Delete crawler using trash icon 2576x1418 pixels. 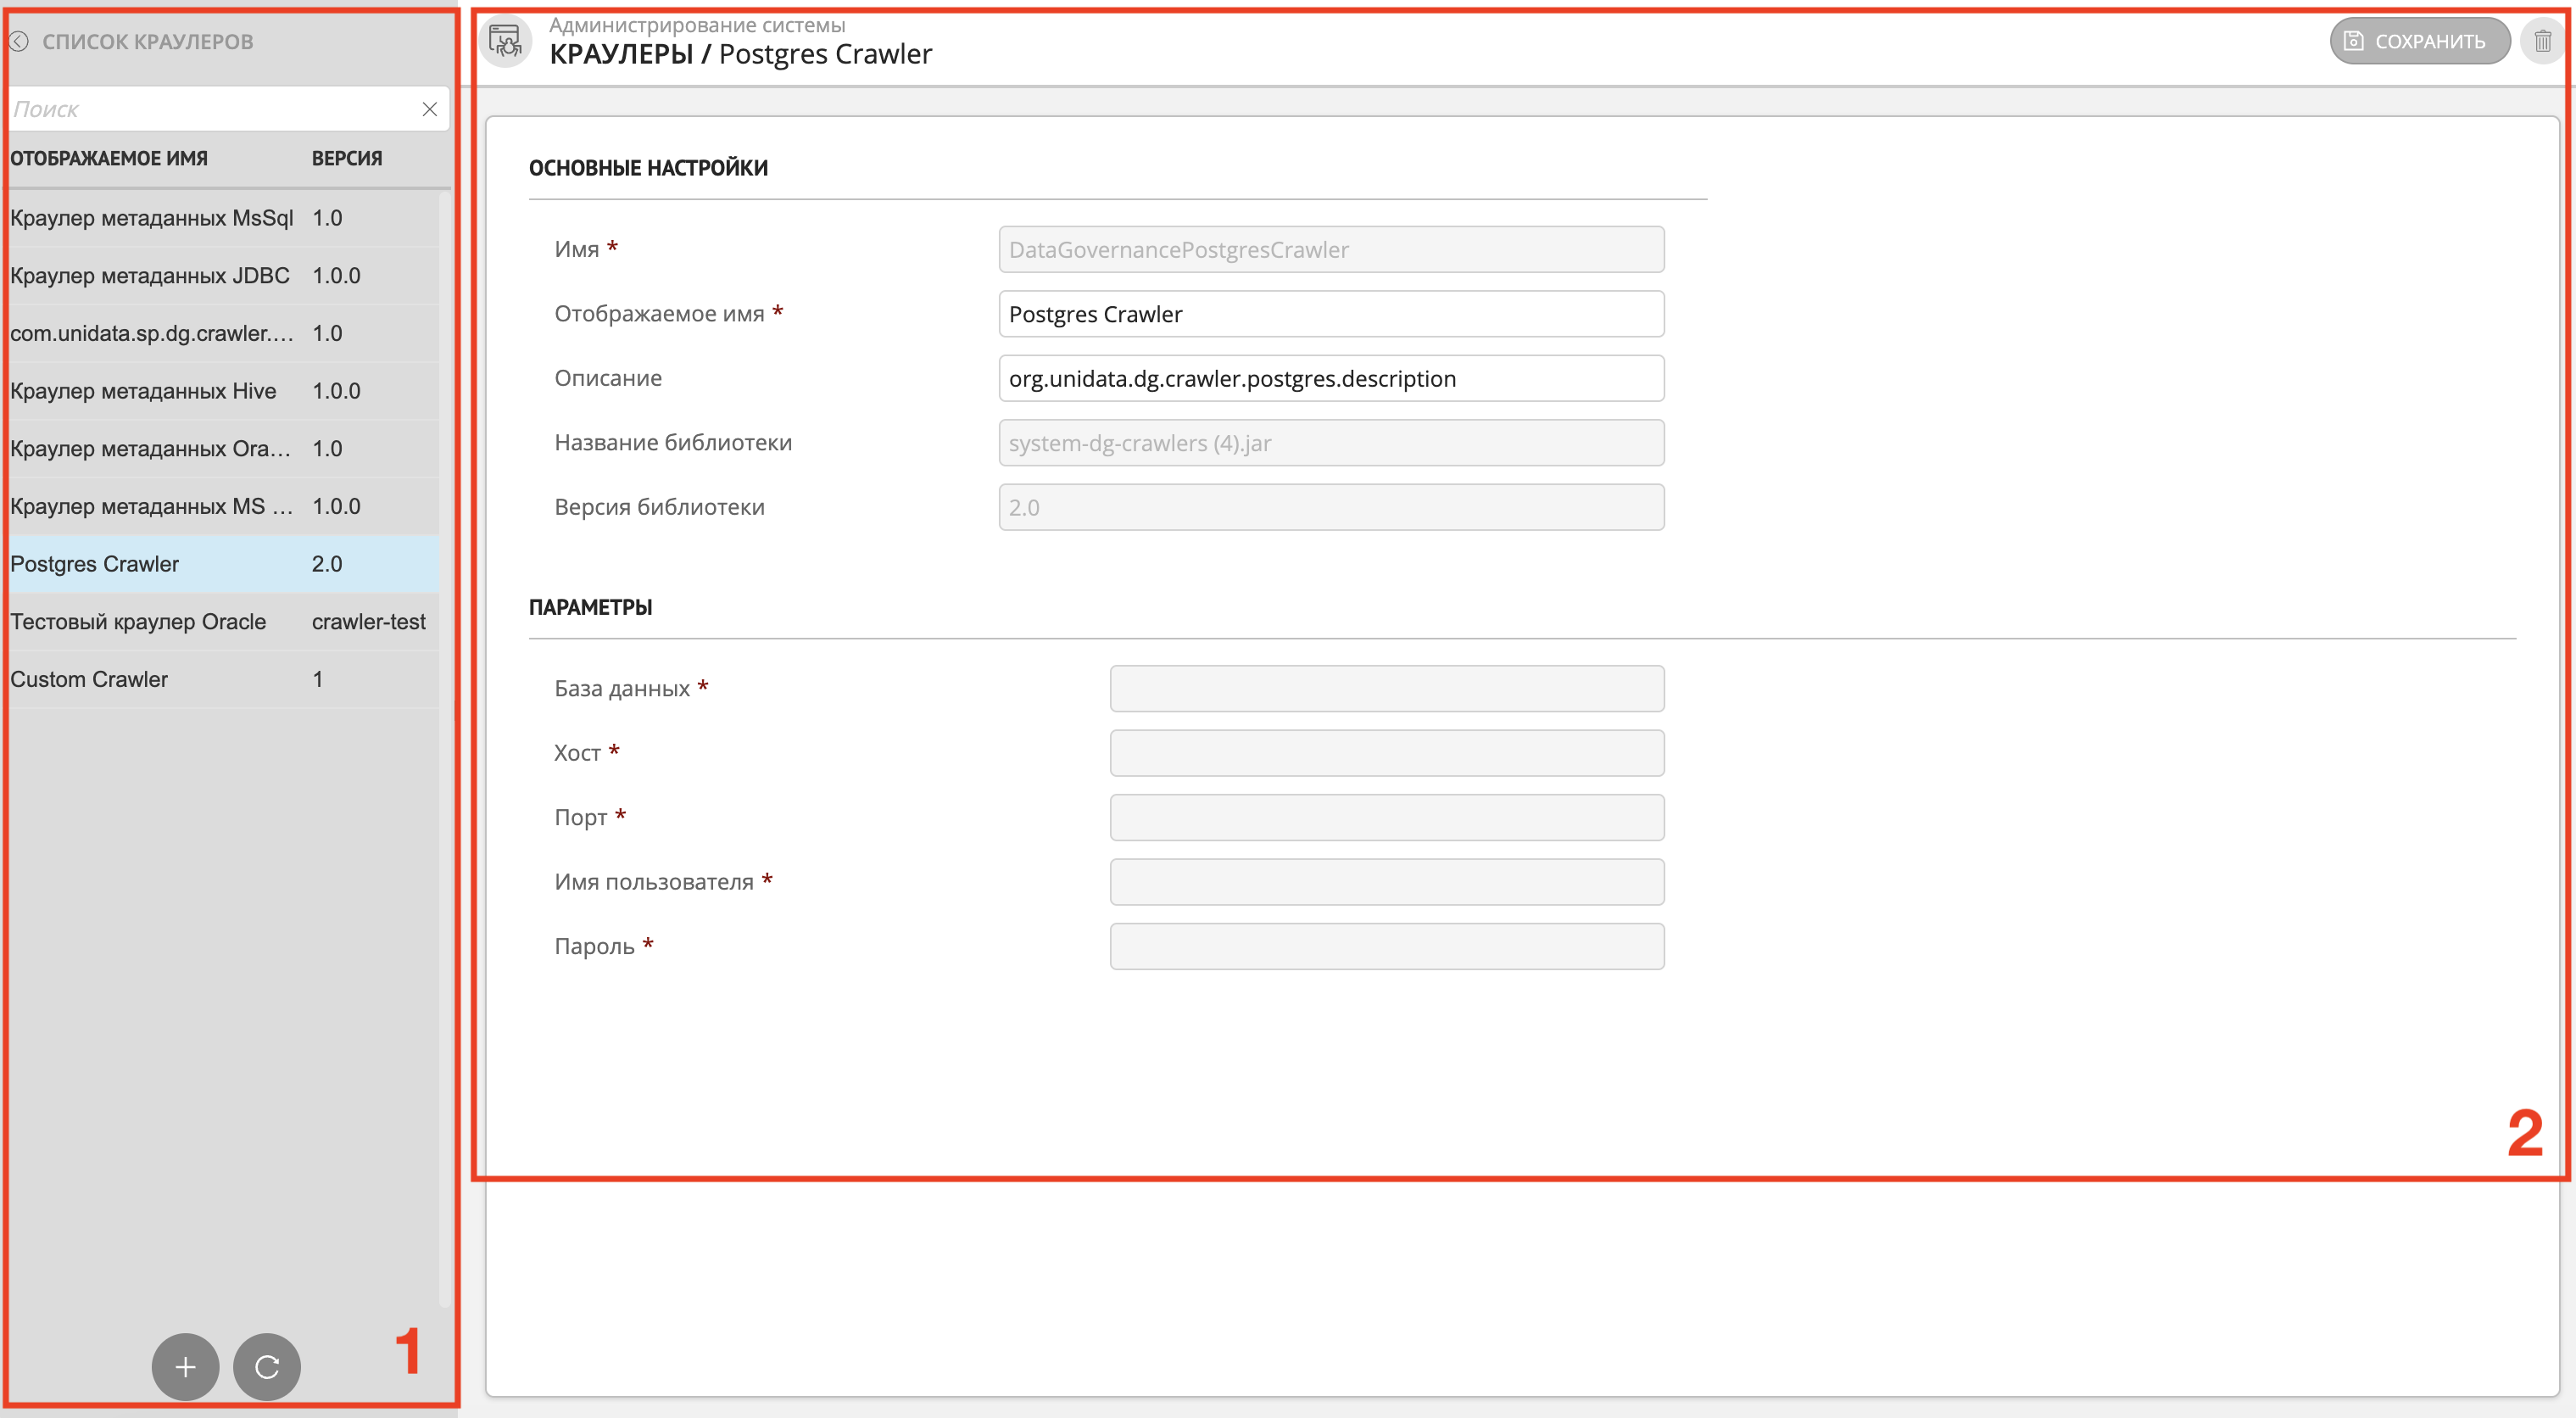[x=2542, y=42]
